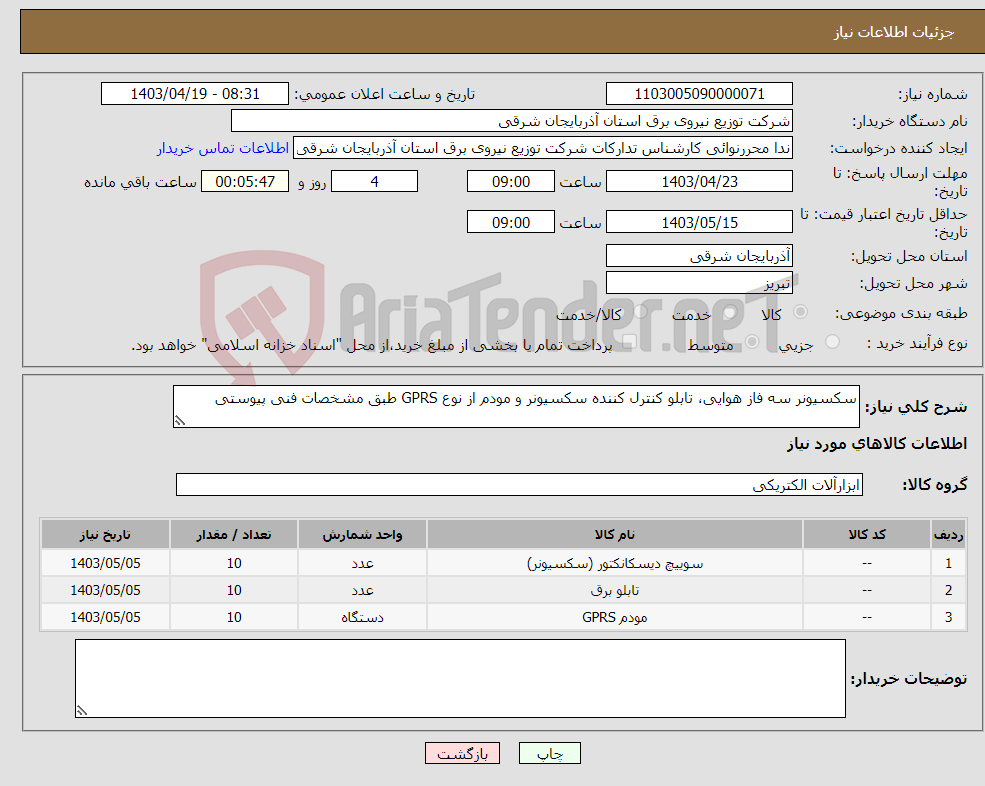Click quantity 10 in the تابلو برق row
This screenshot has width=985, height=786.
tap(234, 591)
